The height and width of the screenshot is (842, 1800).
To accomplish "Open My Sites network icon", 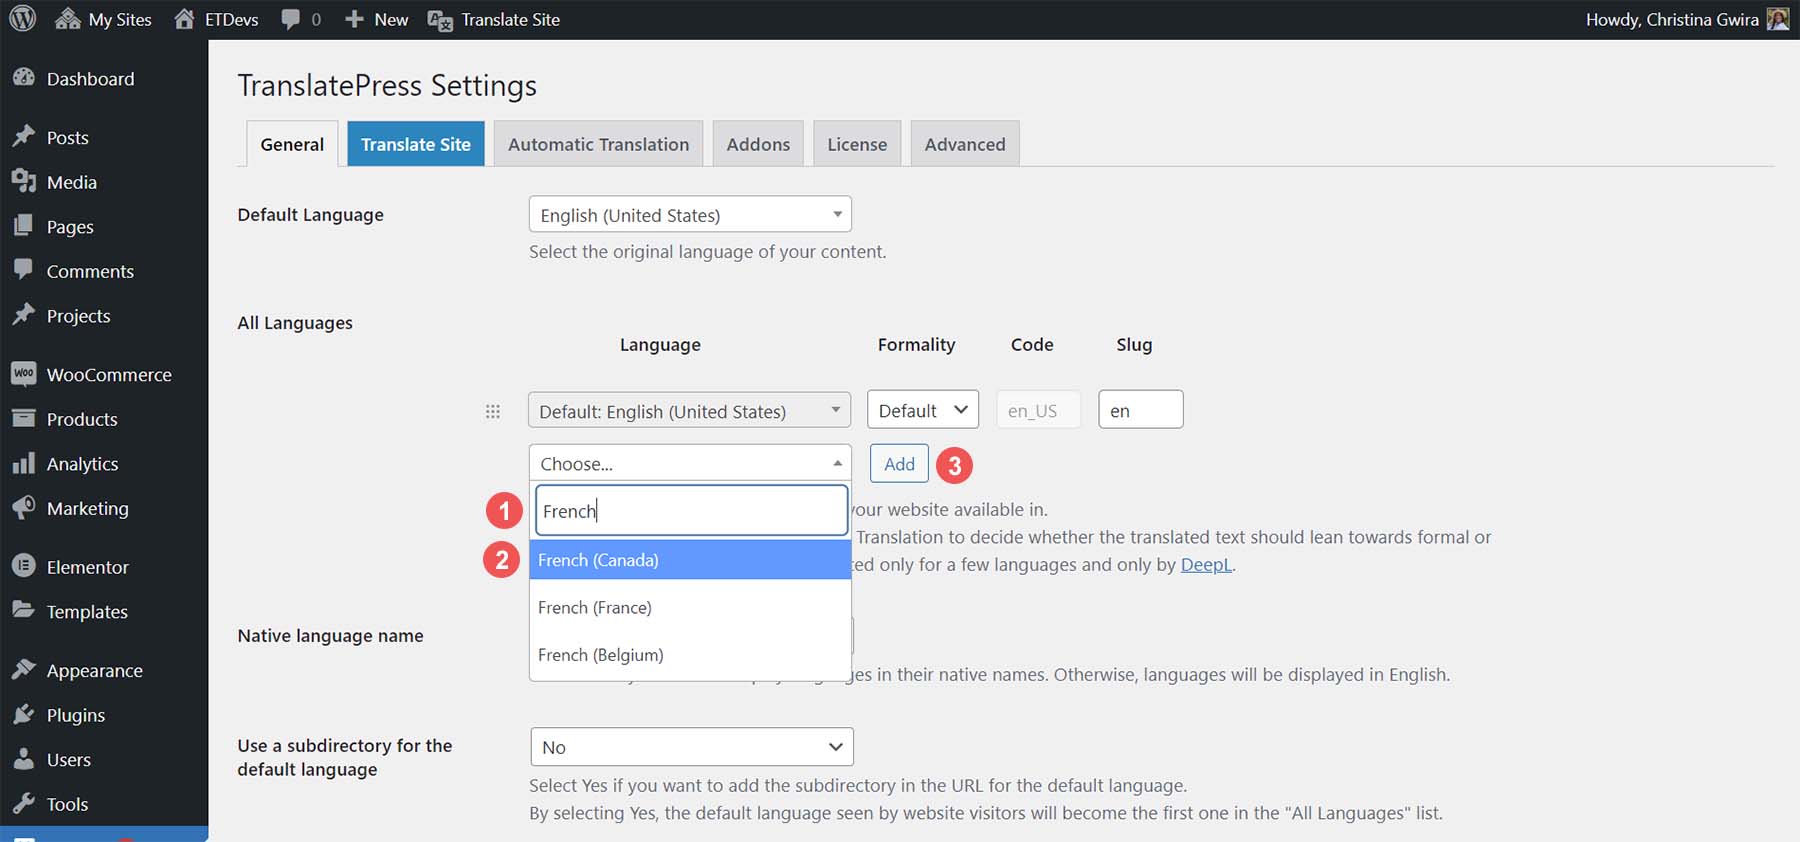I will tap(68, 19).
